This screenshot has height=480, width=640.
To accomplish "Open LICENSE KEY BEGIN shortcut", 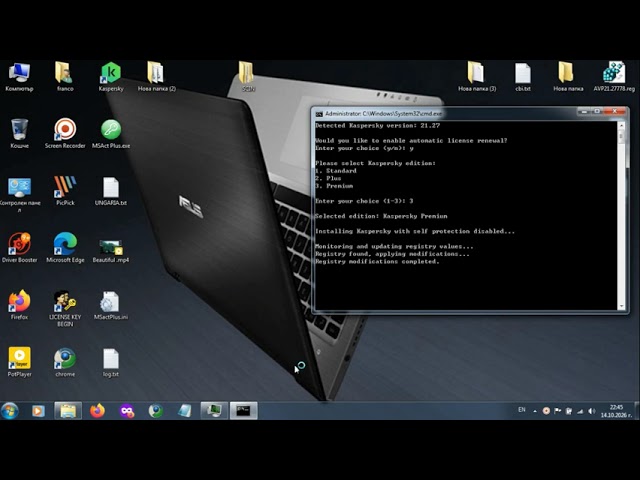I will 65,309.
